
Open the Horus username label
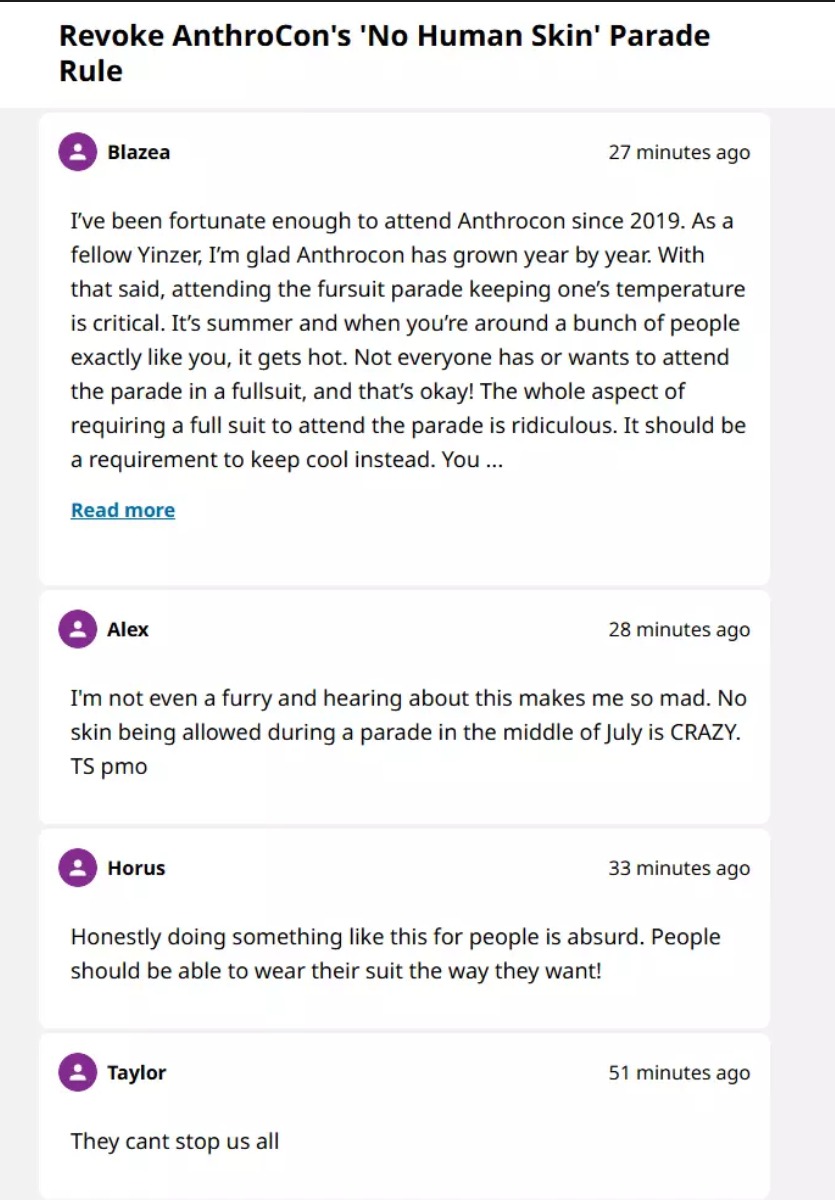click(137, 868)
